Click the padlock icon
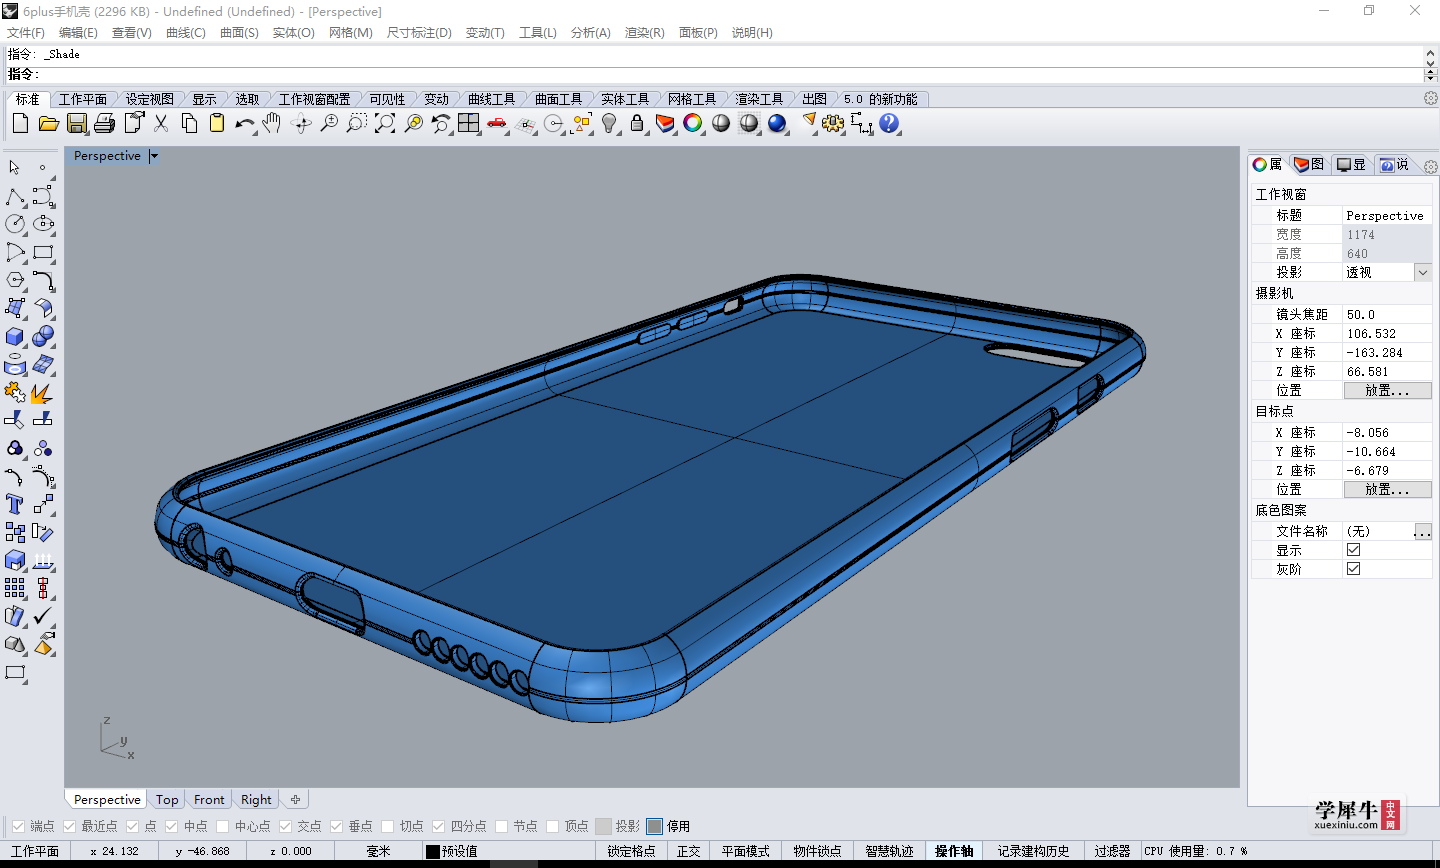Viewport: 1440px width, 868px height. click(637, 123)
